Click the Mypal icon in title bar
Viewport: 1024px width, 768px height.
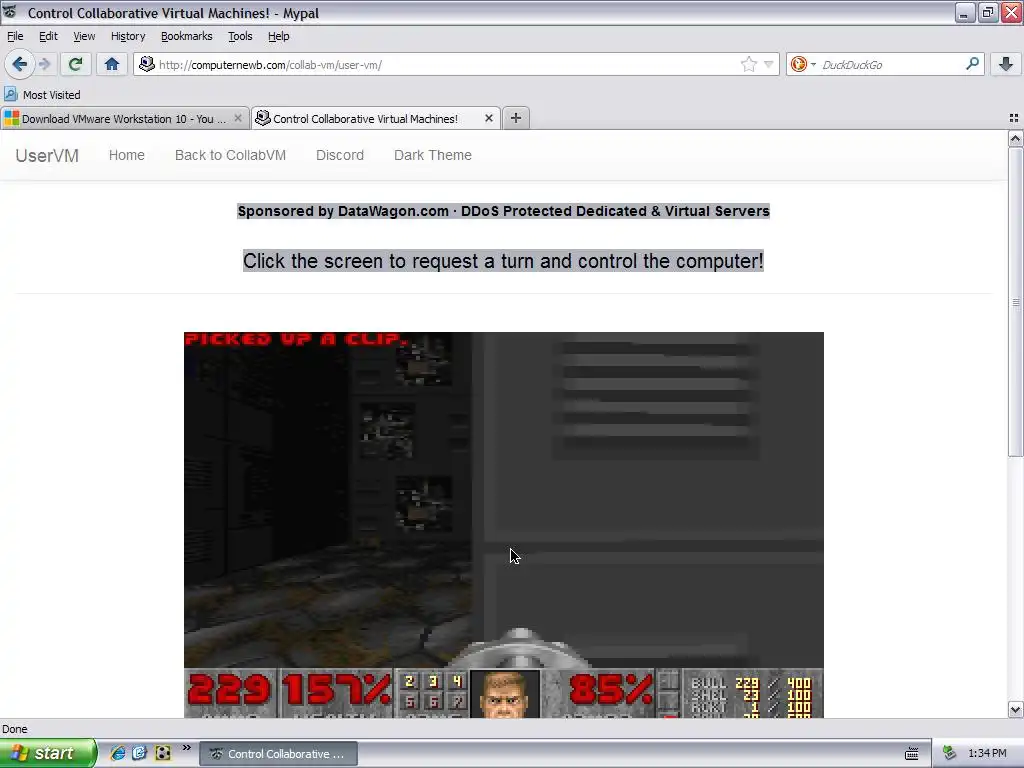click(x=9, y=12)
